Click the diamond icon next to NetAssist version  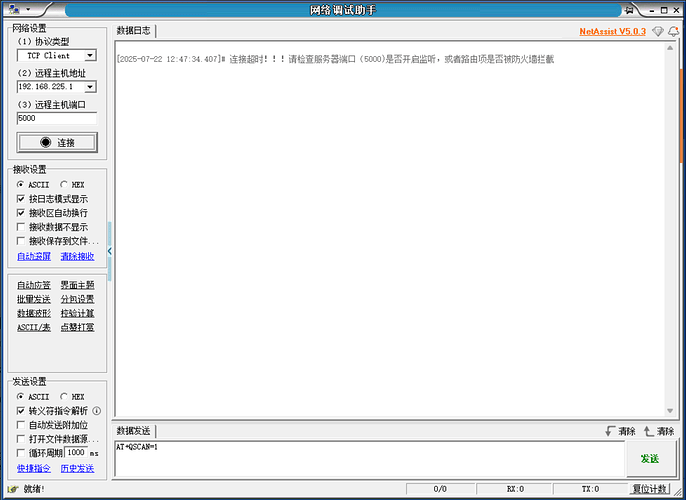pos(658,31)
